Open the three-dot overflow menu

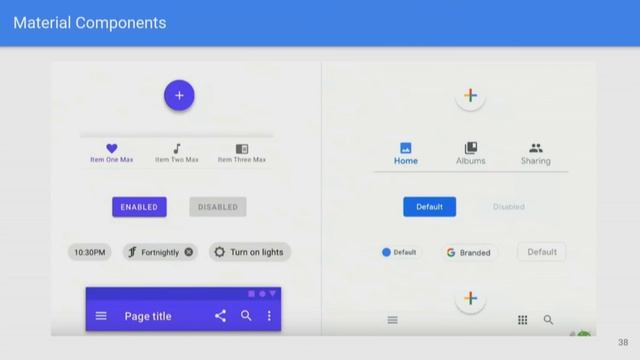[269, 316]
